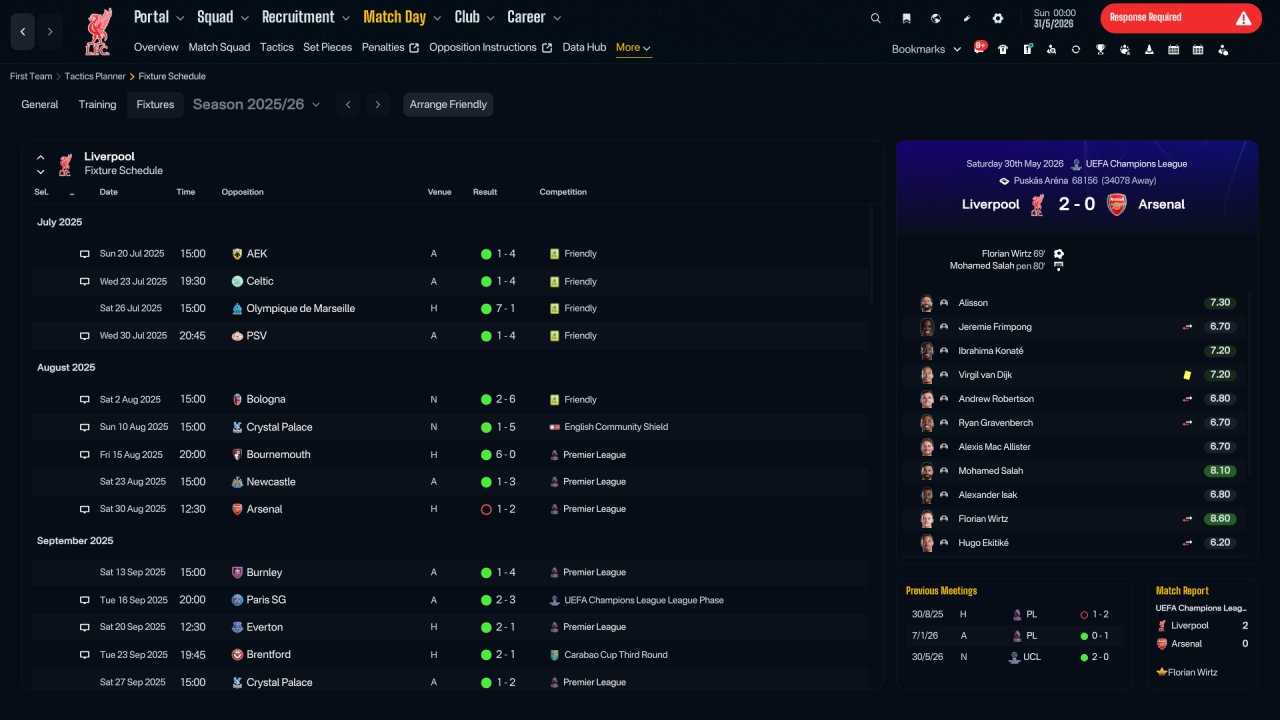Open inbox messages icon with 9+ badge
The image size is (1280, 720).
(979, 49)
